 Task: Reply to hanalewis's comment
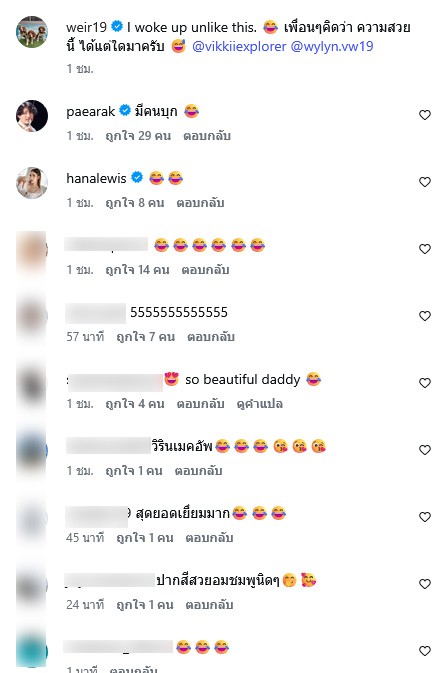pos(200,203)
